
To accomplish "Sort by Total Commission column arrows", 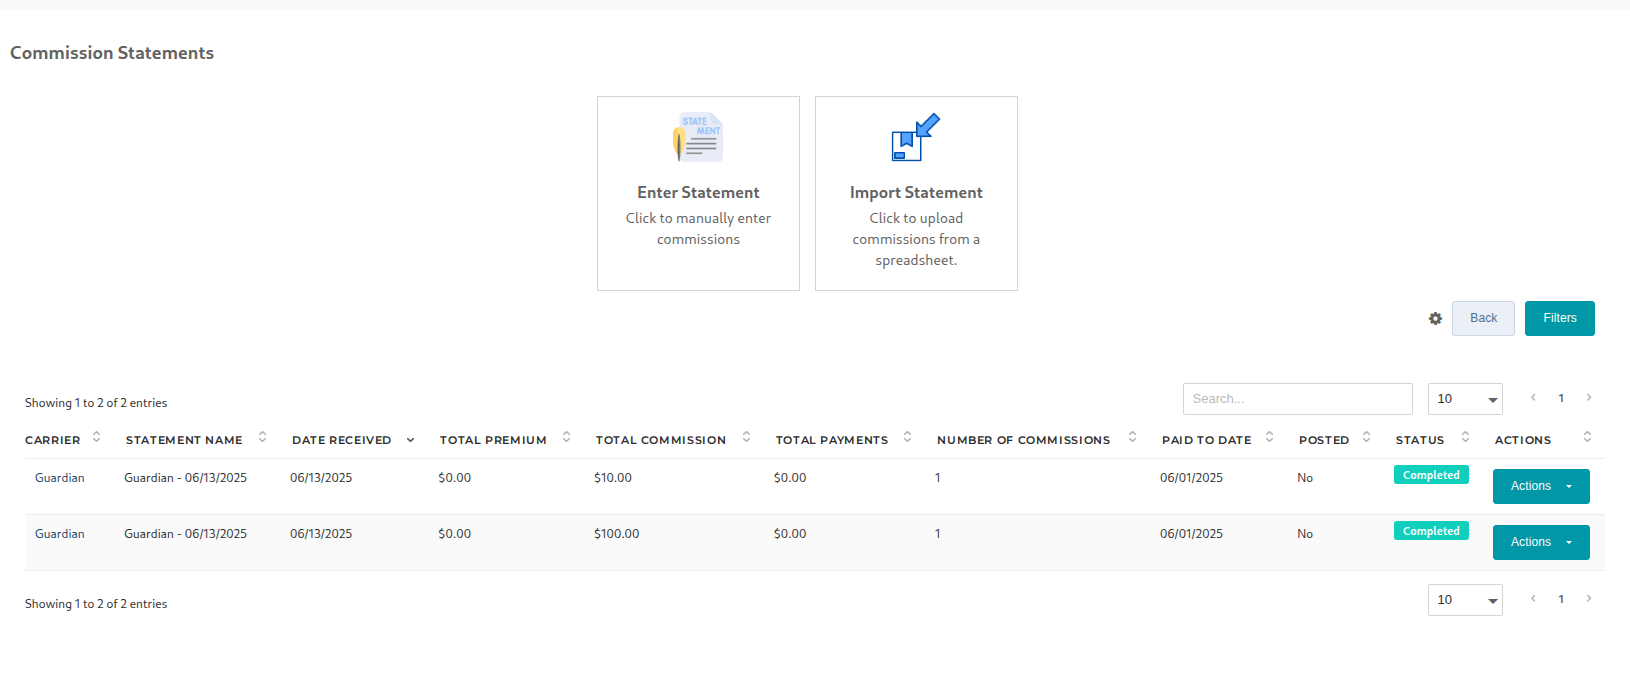I will 746,437.
